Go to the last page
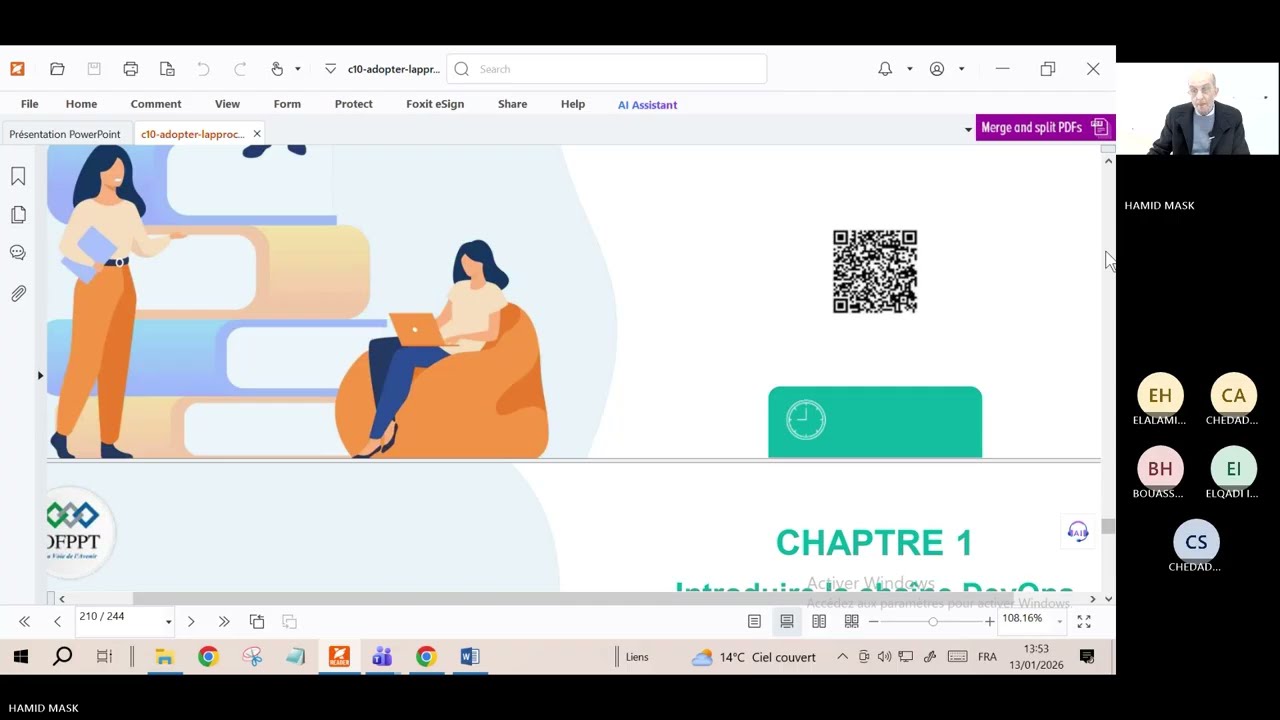Screen dimensions: 1280x720 [x=224, y=621]
